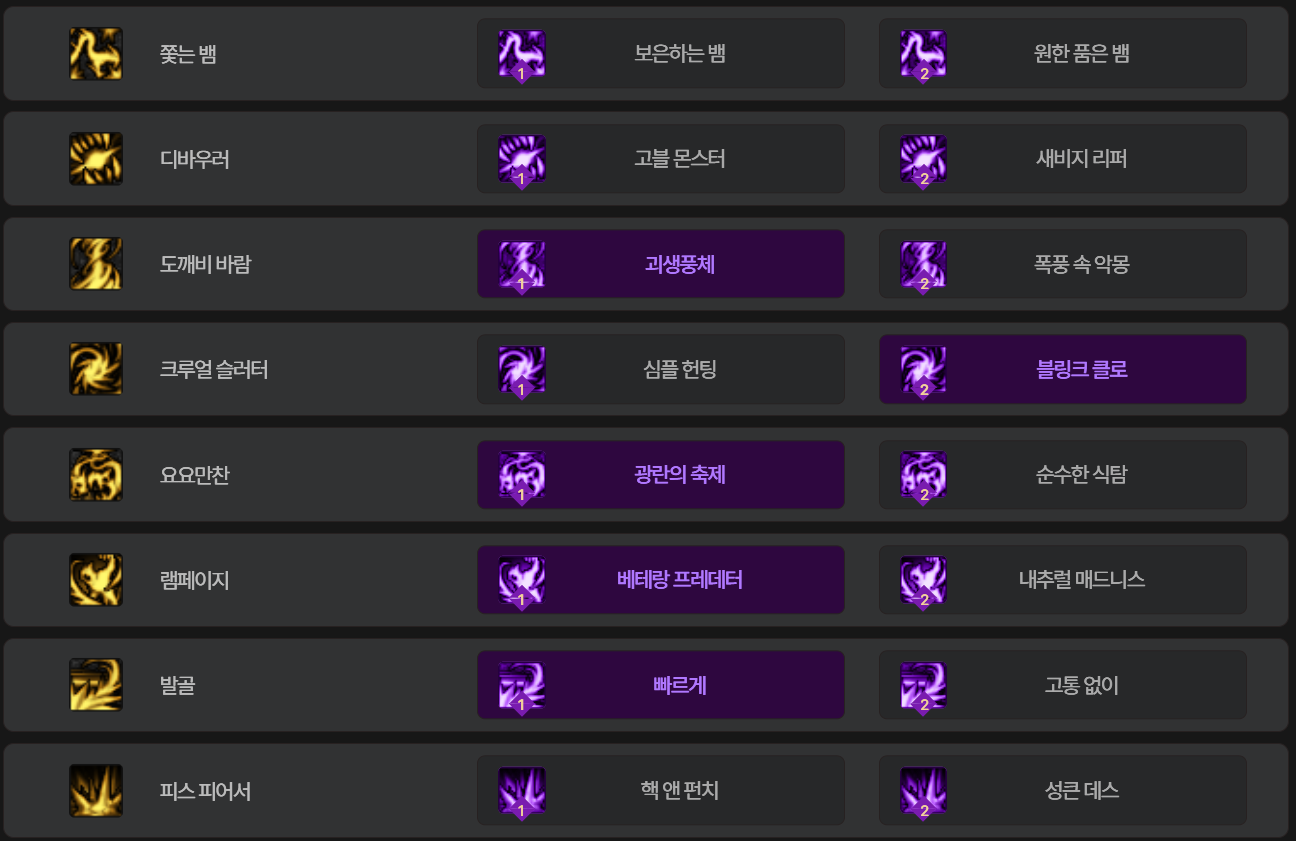Click the gold 발골 skill icon

[x=96, y=685]
